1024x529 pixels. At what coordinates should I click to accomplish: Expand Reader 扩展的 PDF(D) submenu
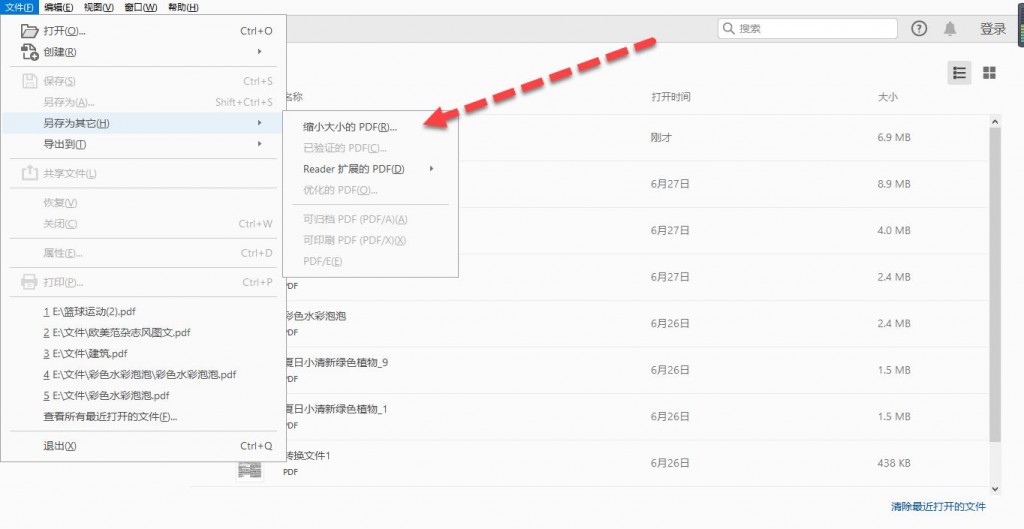(370, 169)
